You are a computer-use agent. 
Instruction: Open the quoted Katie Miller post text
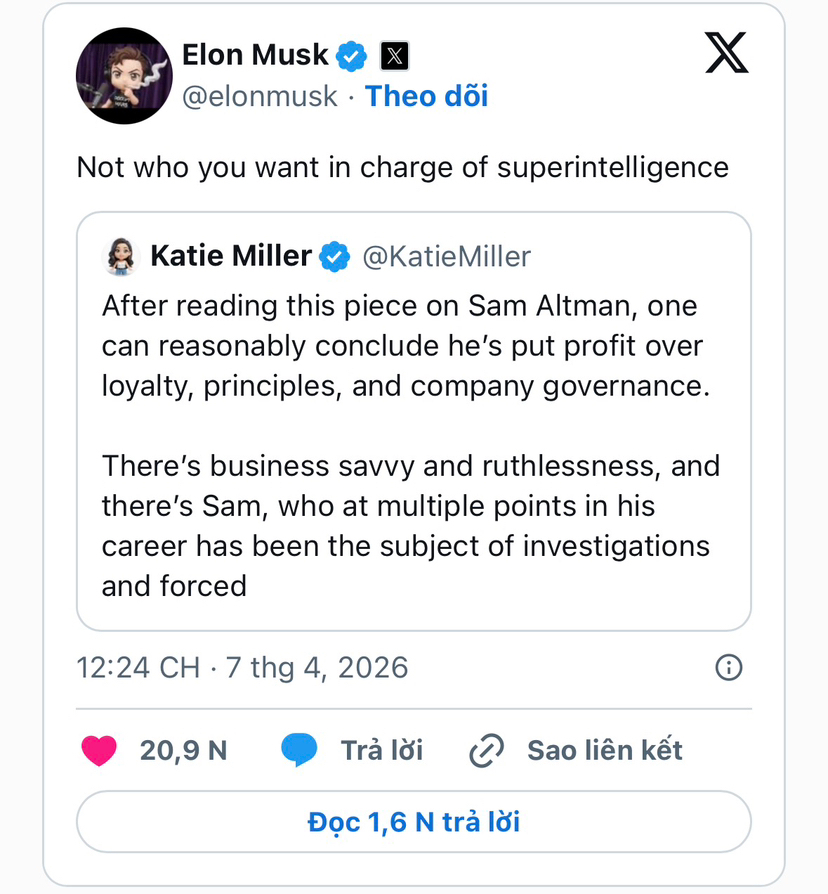tap(412, 445)
